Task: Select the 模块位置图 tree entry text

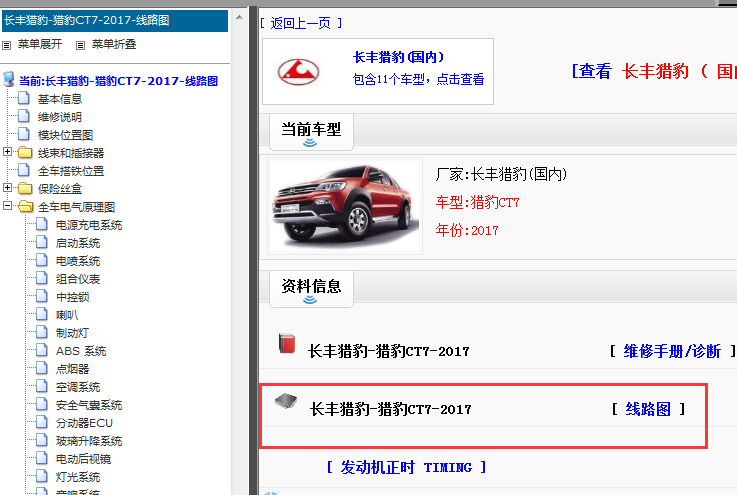Action: click(65, 135)
